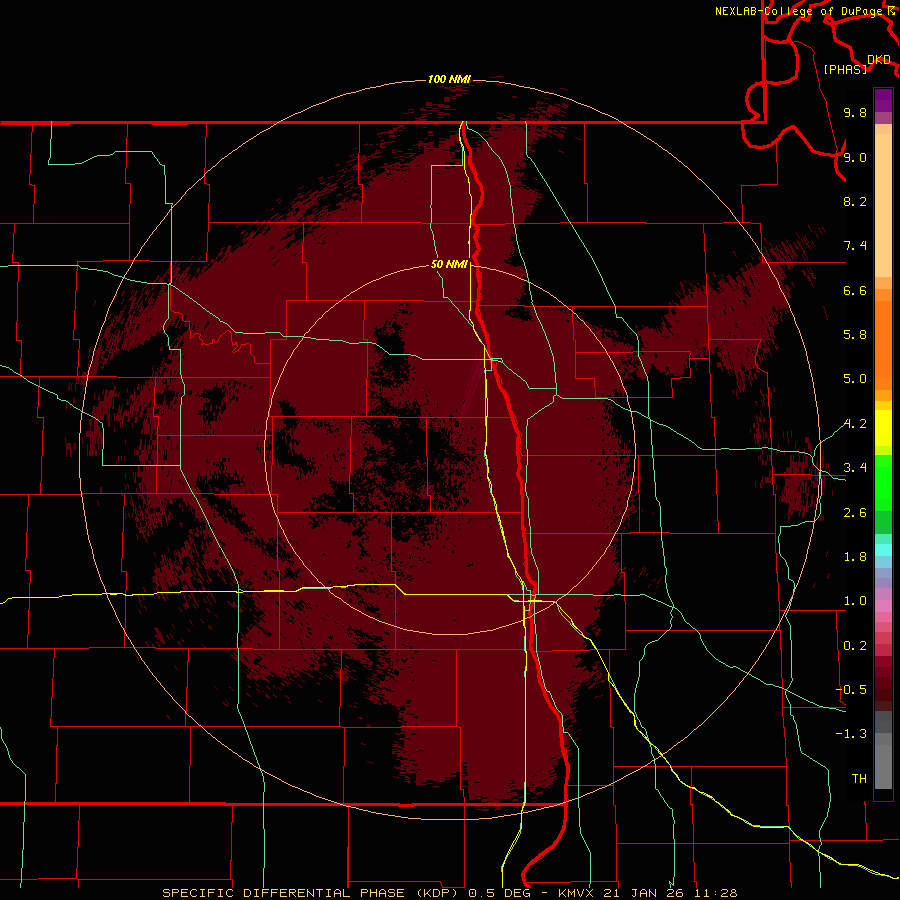The image size is (900, 900).
Task: Select the 1.8 value on the color scale
Action: tap(855, 557)
